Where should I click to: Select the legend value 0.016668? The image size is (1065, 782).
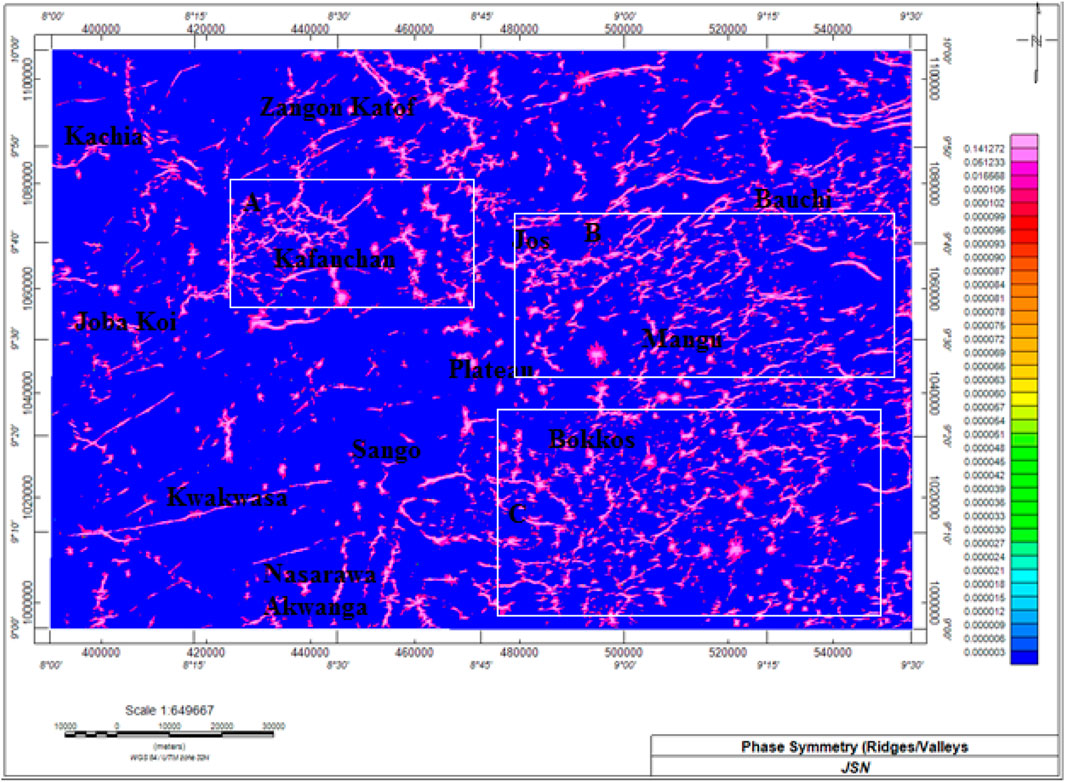tap(983, 176)
